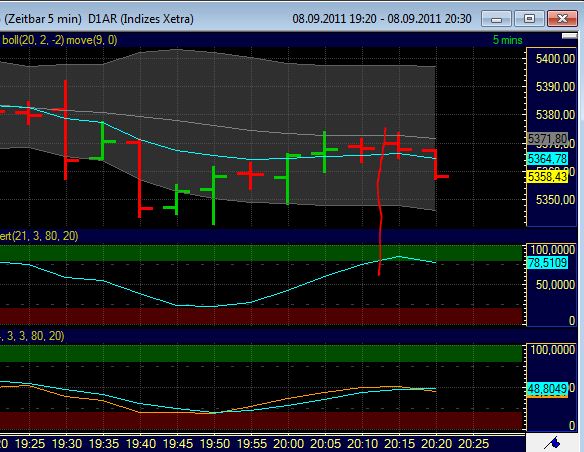Click the 19:35 time axis label
Viewport: 584px width, 452px height.
[104, 444]
